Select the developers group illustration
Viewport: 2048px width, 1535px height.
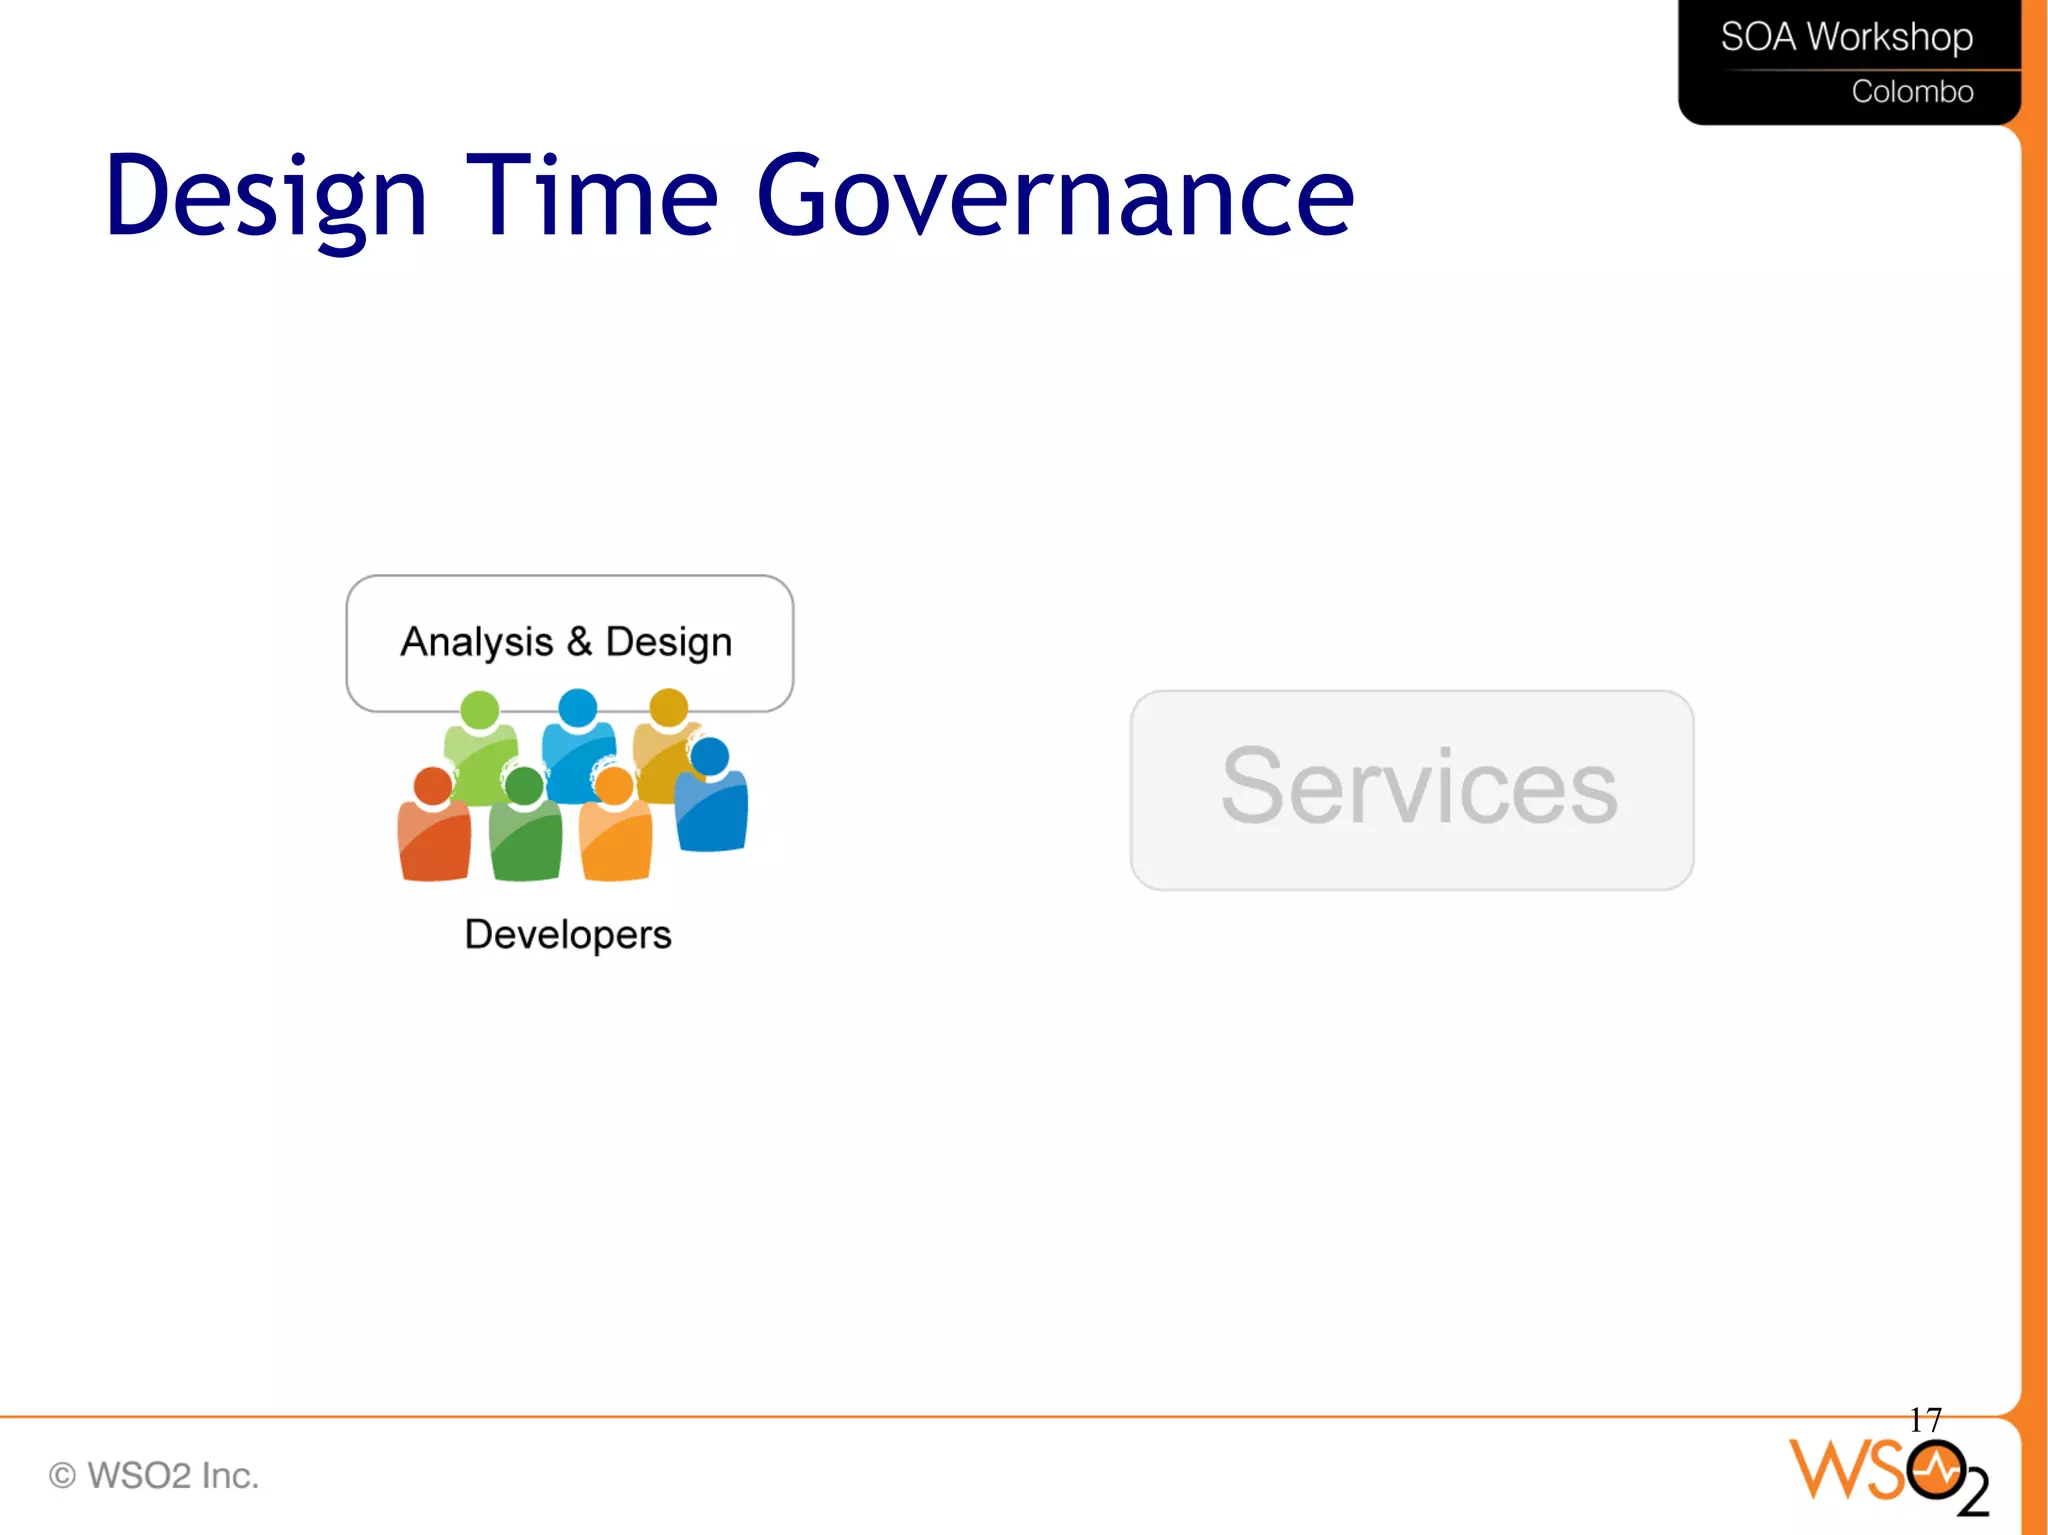pyautogui.click(x=572, y=786)
